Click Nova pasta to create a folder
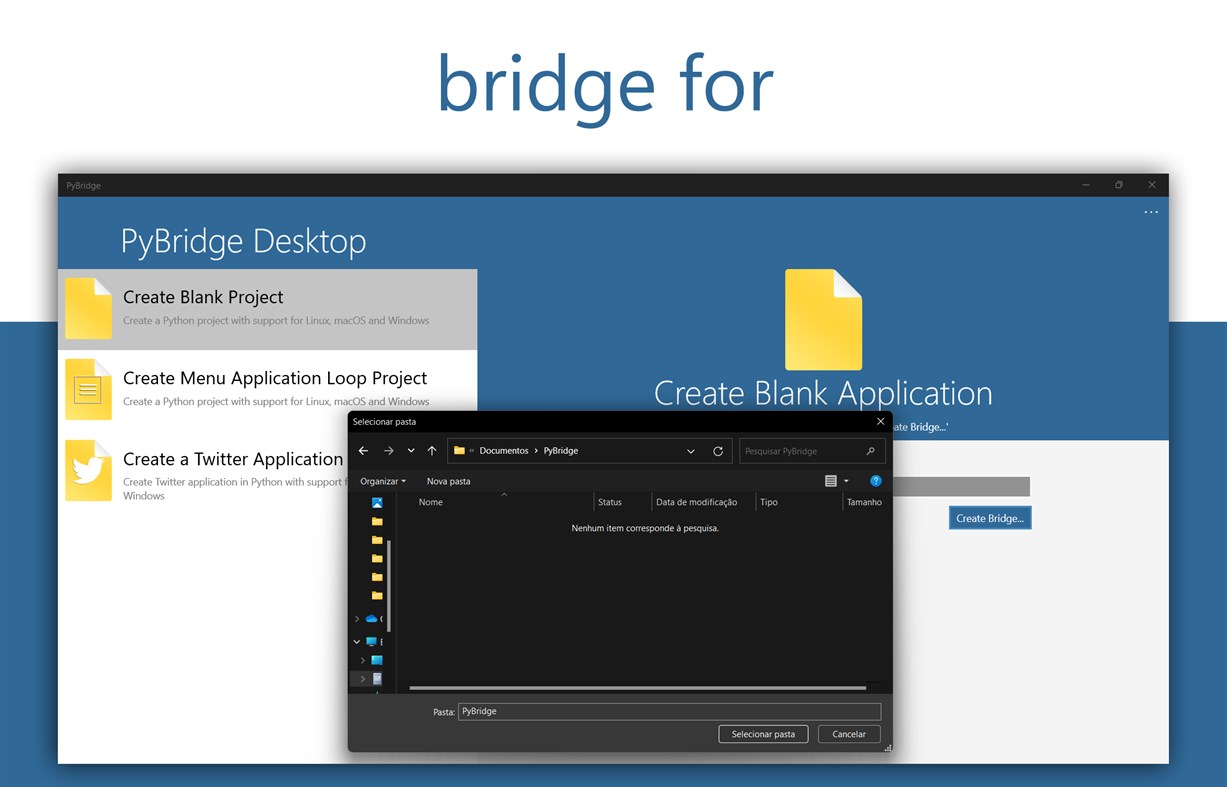Image resolution: width=1227 pixels, height=787 pixels. (x=448, y=481)
